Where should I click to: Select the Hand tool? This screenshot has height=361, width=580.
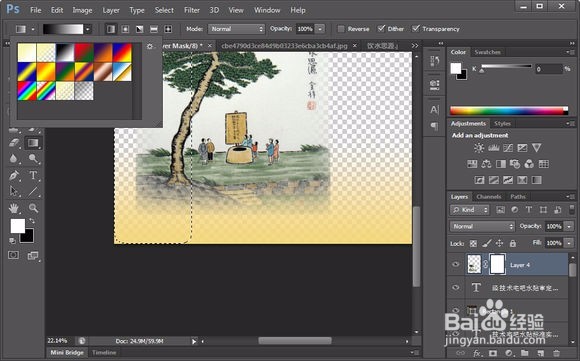(14, 208)
